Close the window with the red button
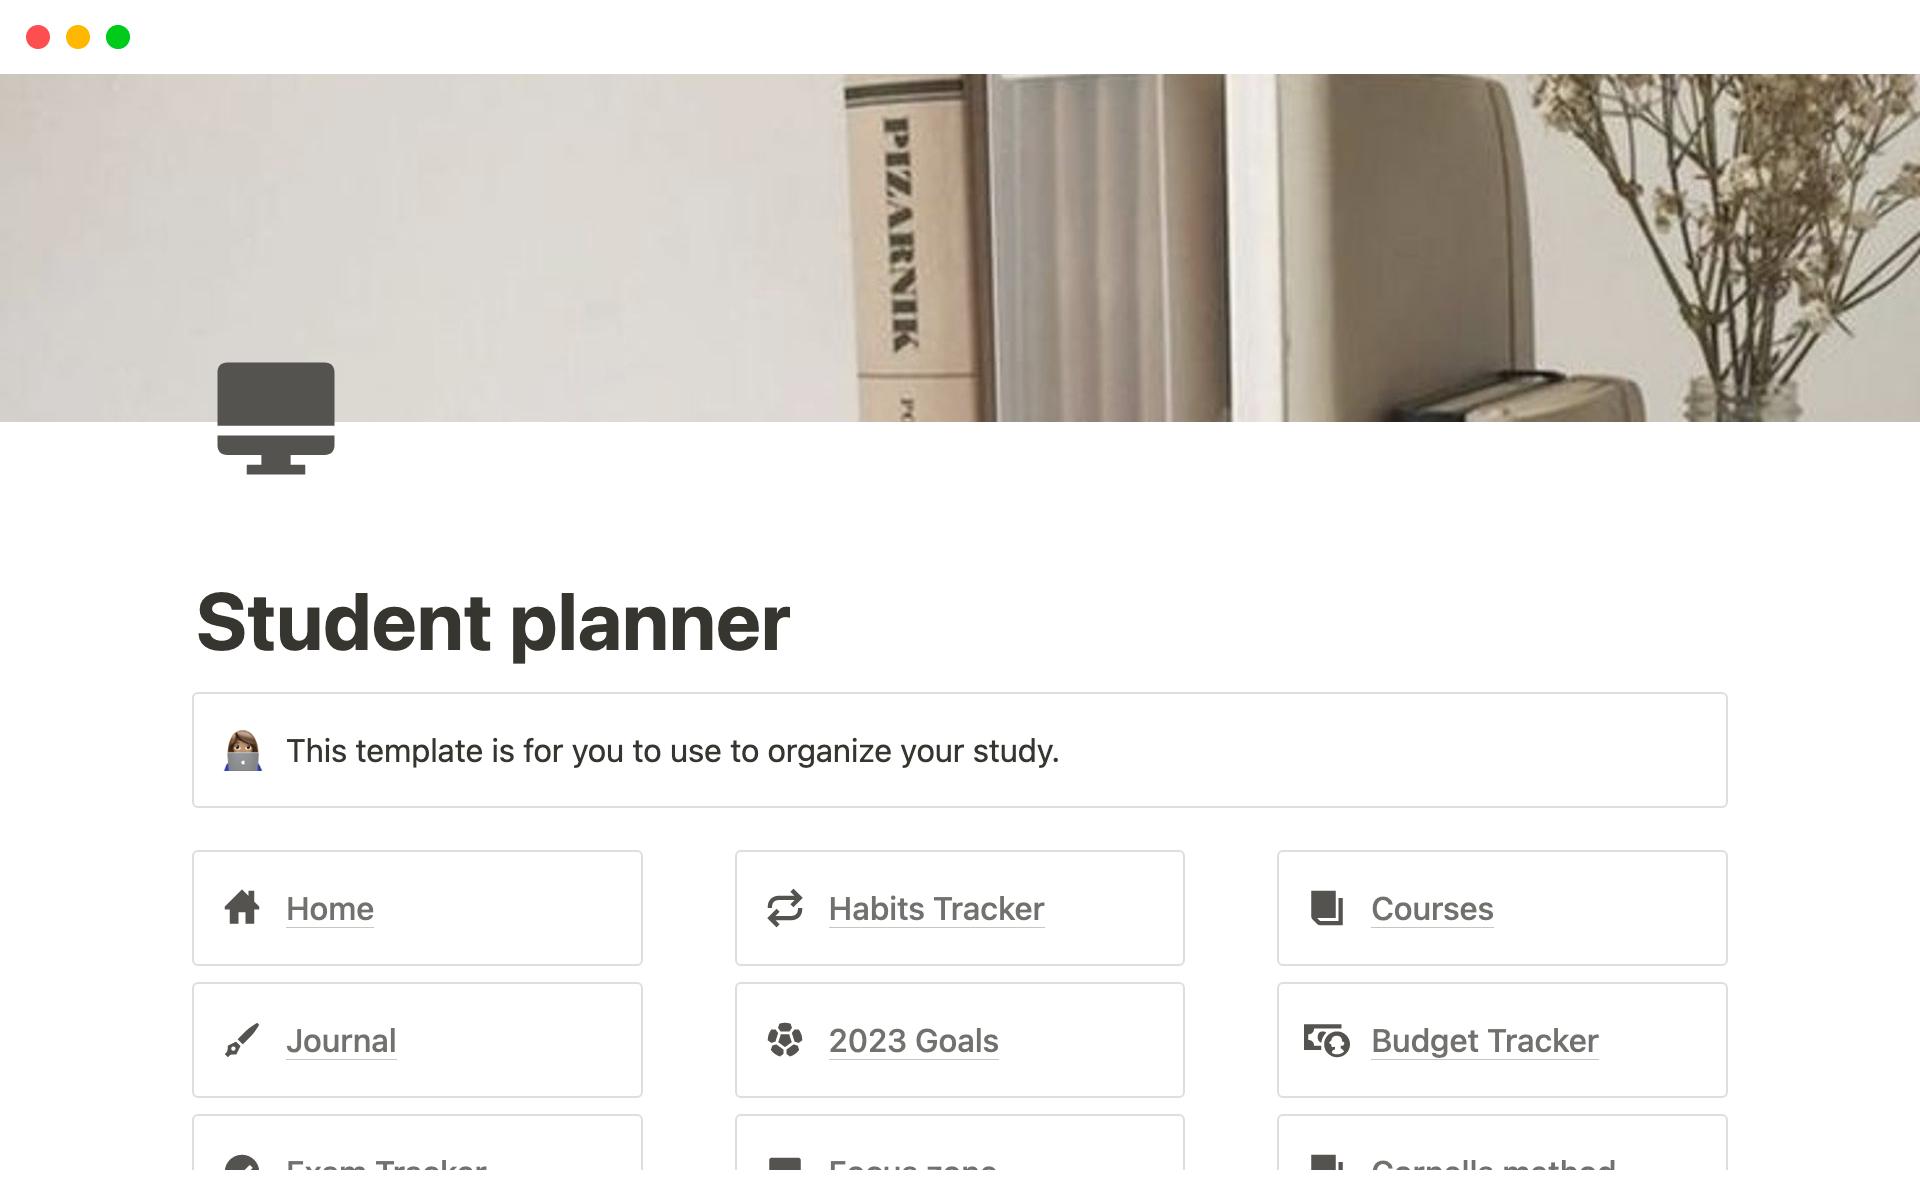The height and width of the screenshot is (1200, 1920). pyautogui.click(x=38, y=37)
